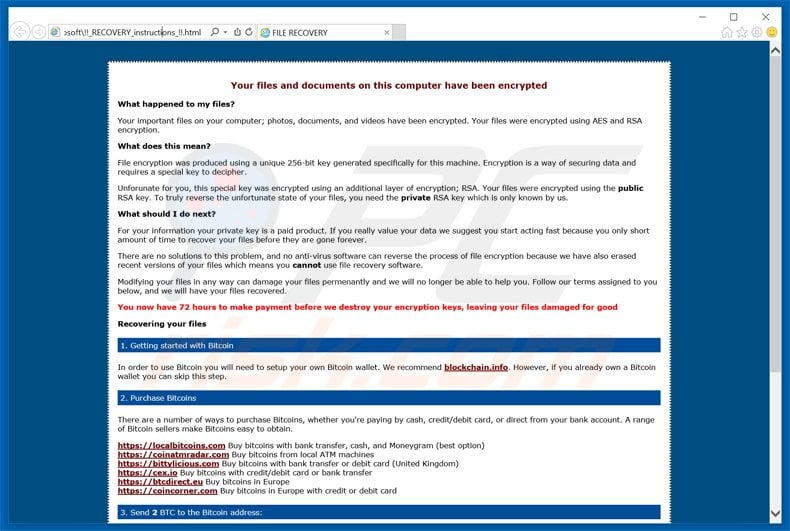Click the scrollbar up arrow

coord(775,50)
